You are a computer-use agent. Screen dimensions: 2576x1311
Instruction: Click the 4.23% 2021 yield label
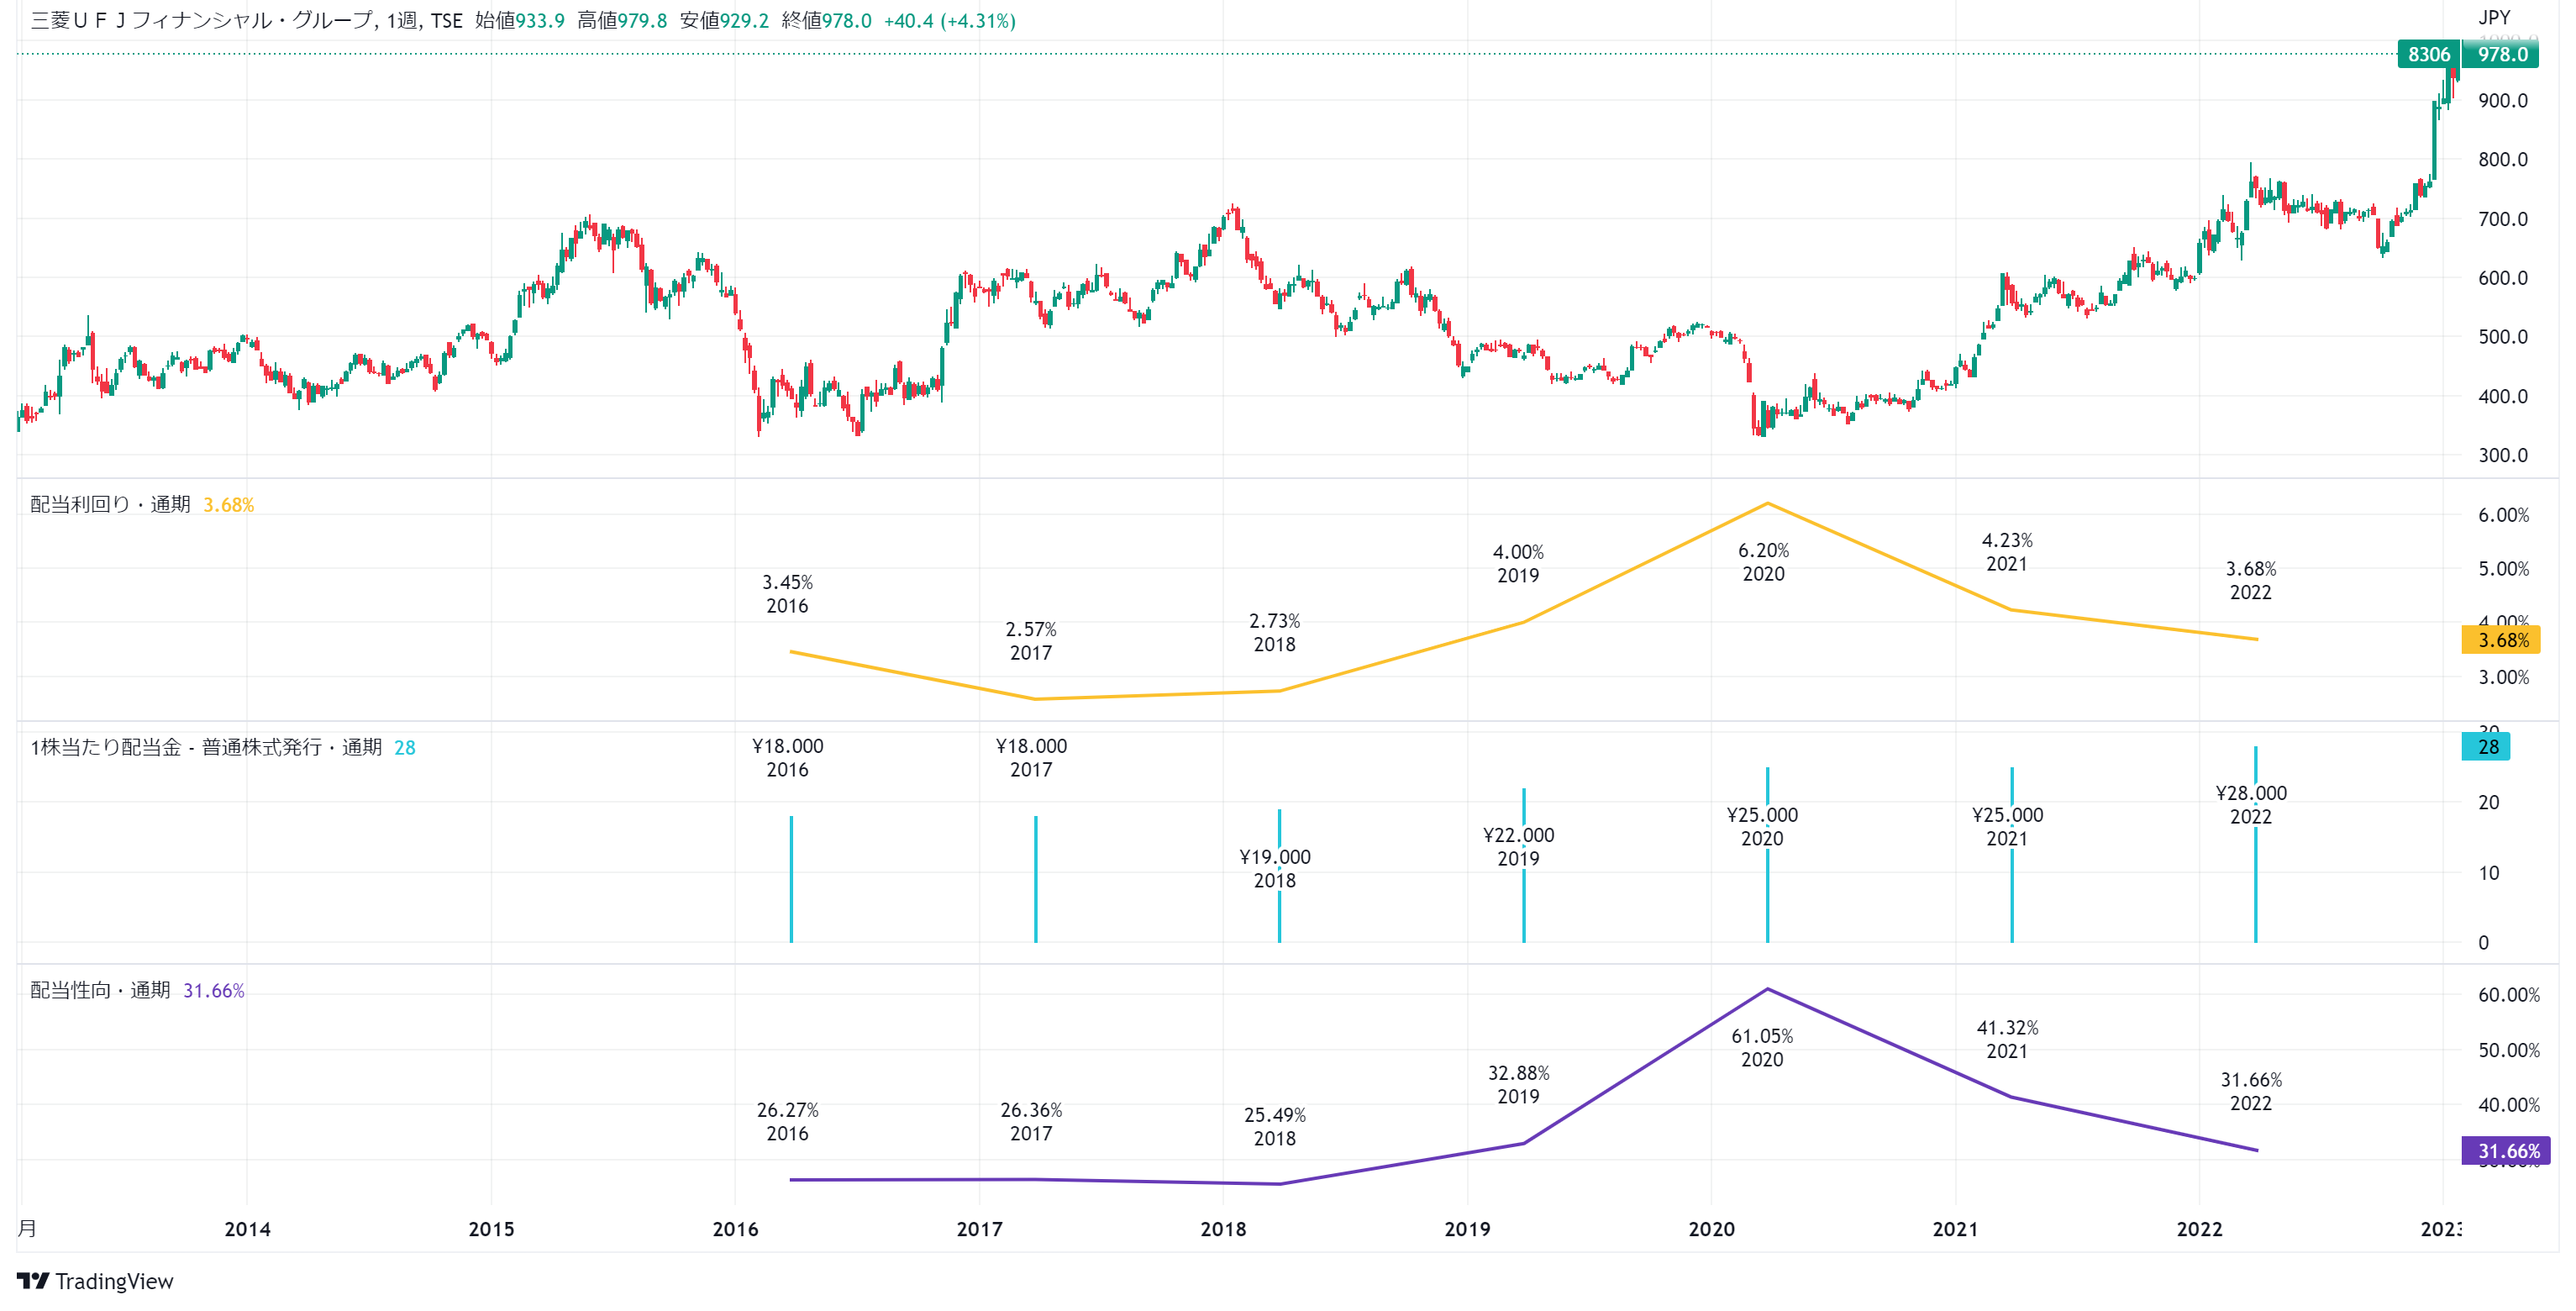click(x=2007, y=552)
